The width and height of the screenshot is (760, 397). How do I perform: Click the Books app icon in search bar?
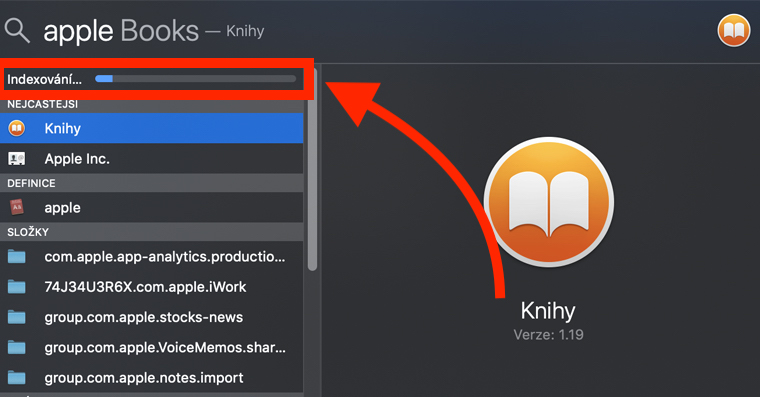(733, 30)
